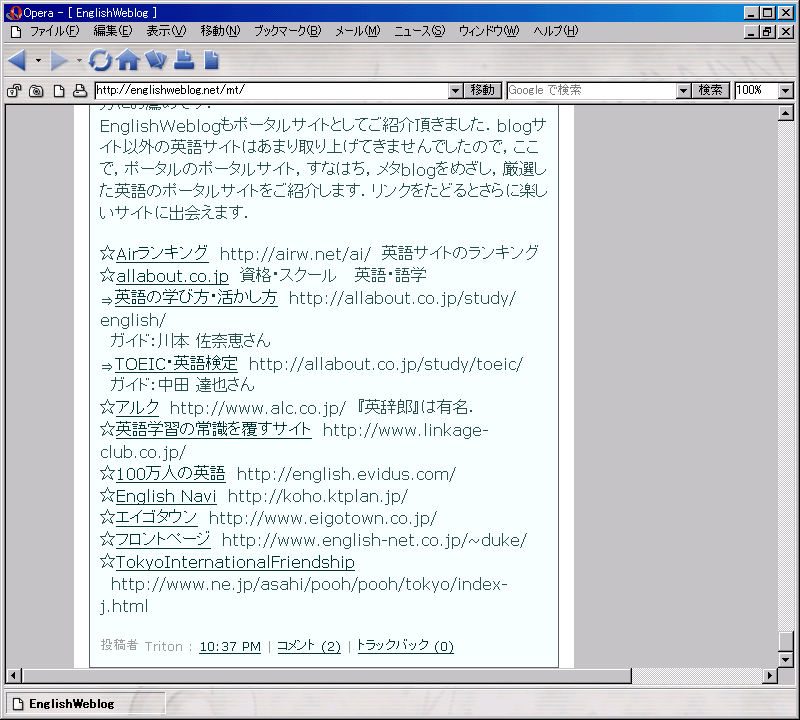Screen dimensions: 800x720
Task: Open the Forward button history dropdown arrow
Action: point(79,61)
